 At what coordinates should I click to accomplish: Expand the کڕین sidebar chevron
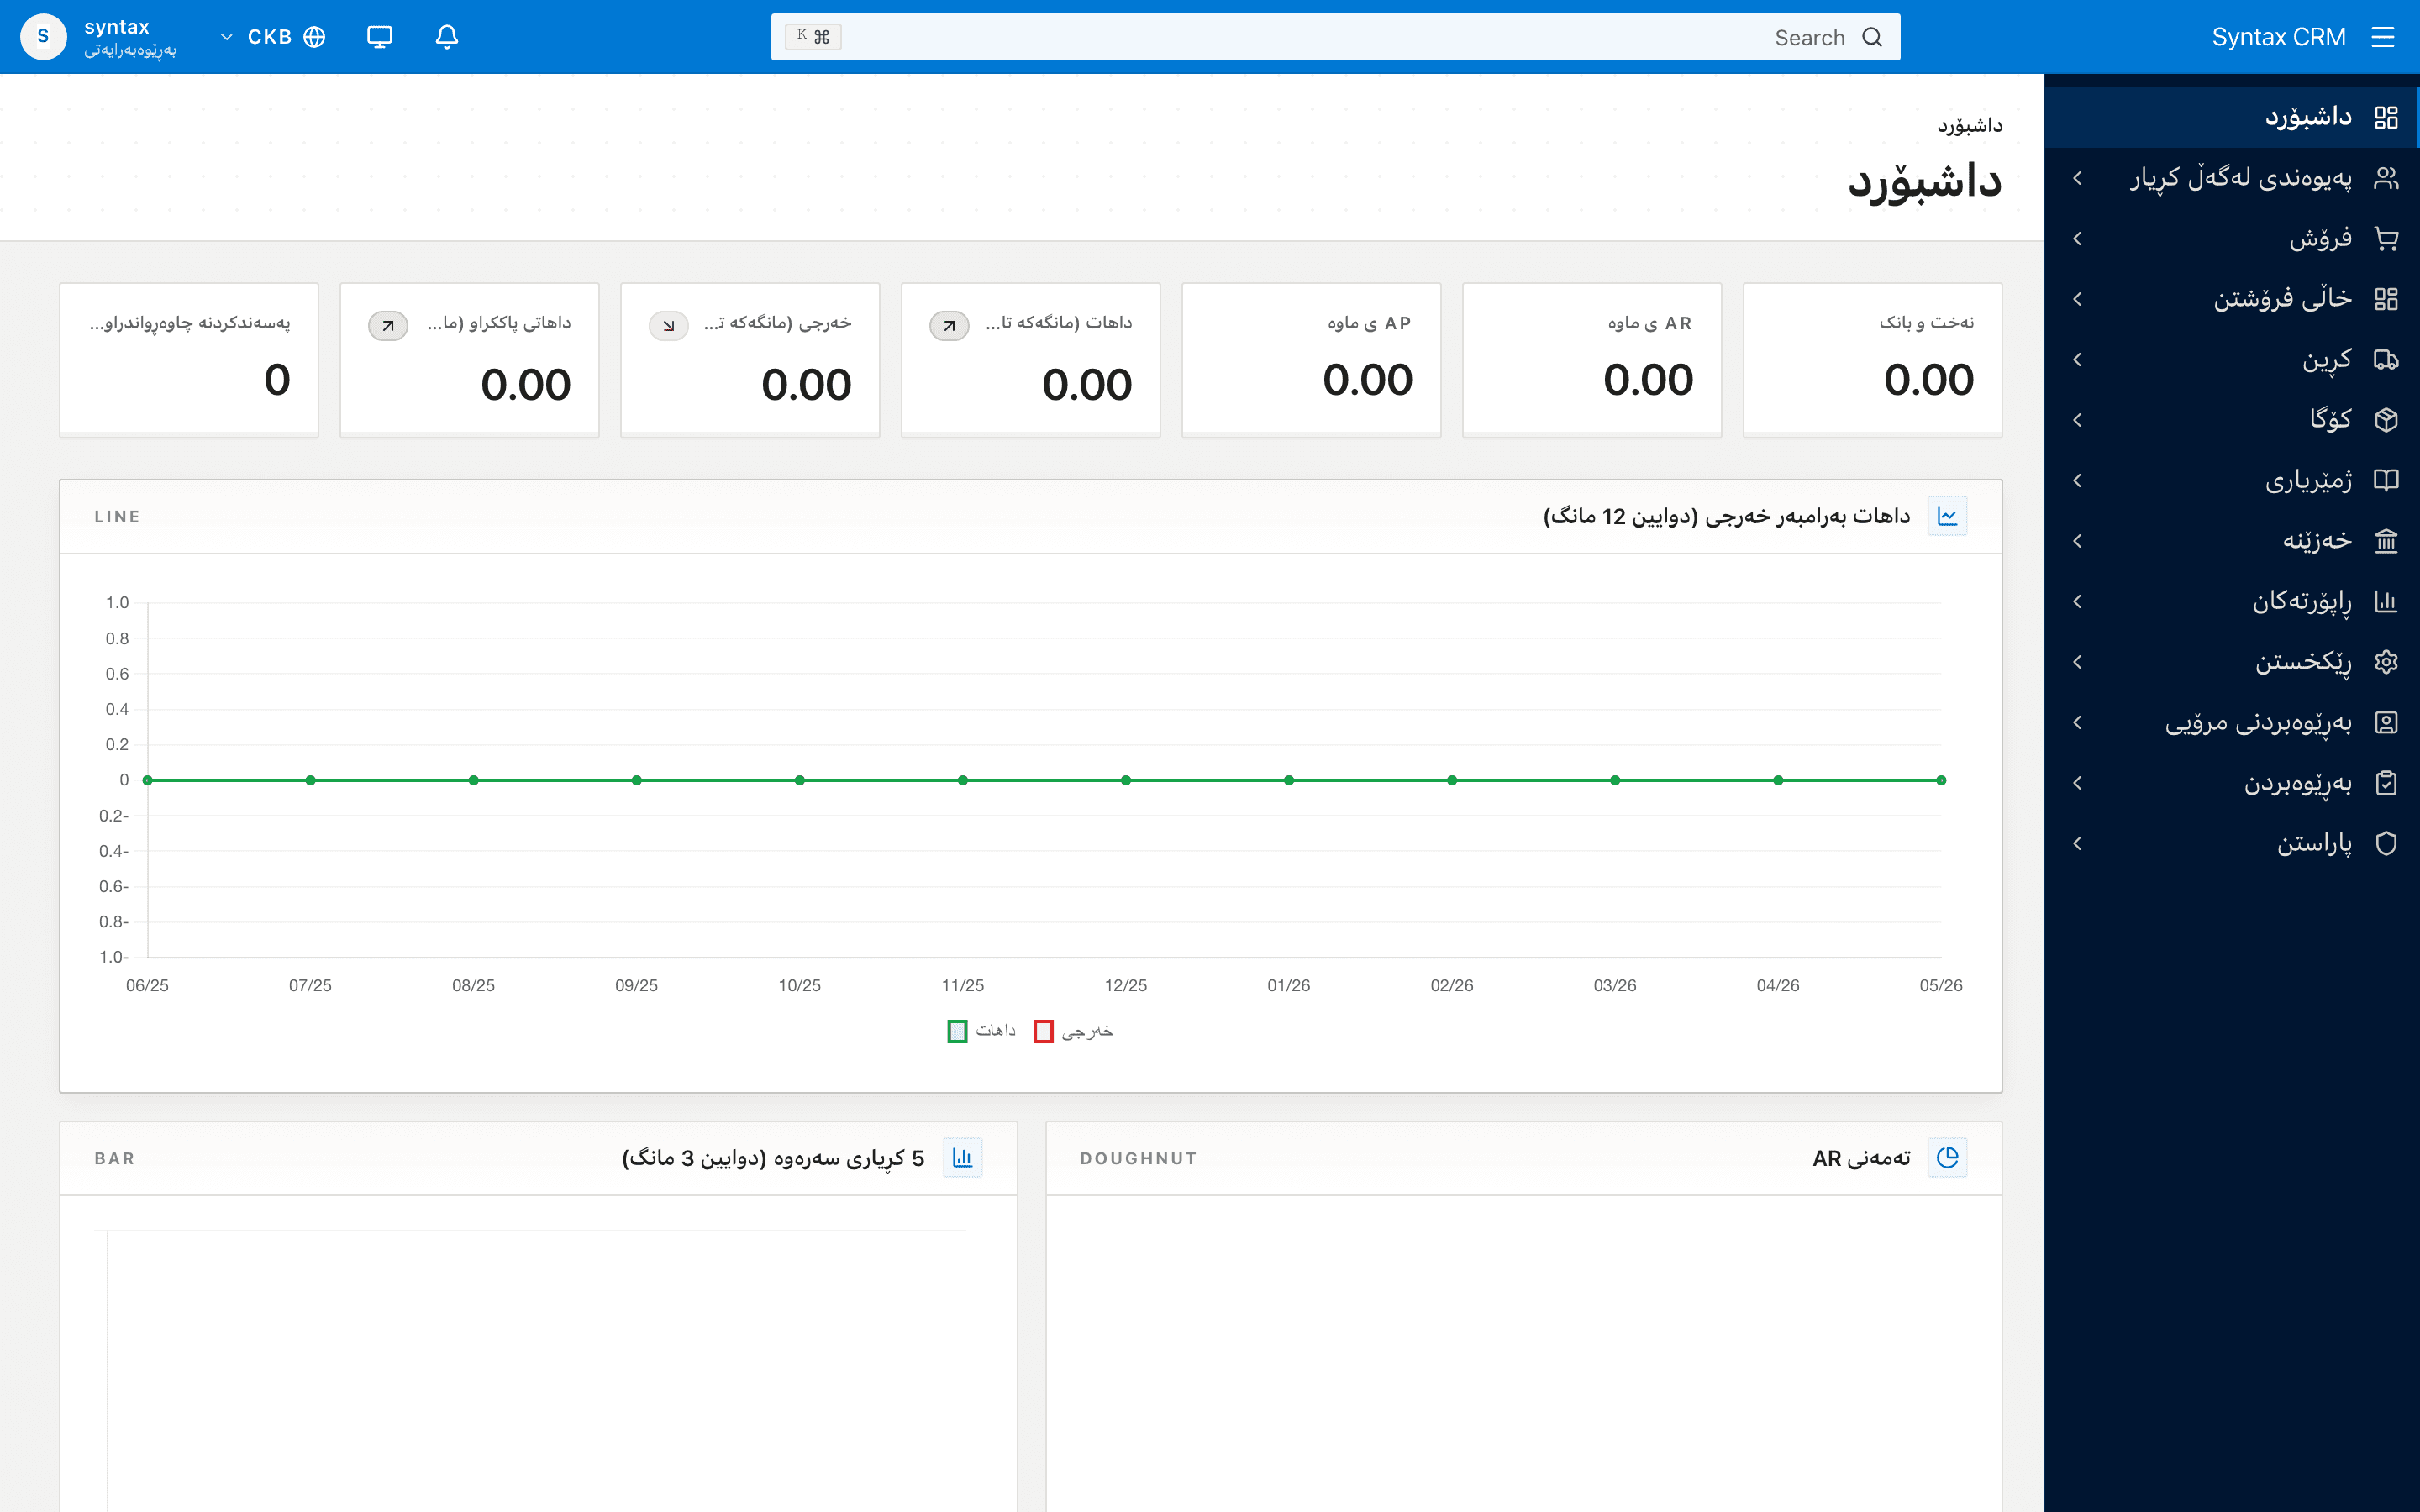2078,359
